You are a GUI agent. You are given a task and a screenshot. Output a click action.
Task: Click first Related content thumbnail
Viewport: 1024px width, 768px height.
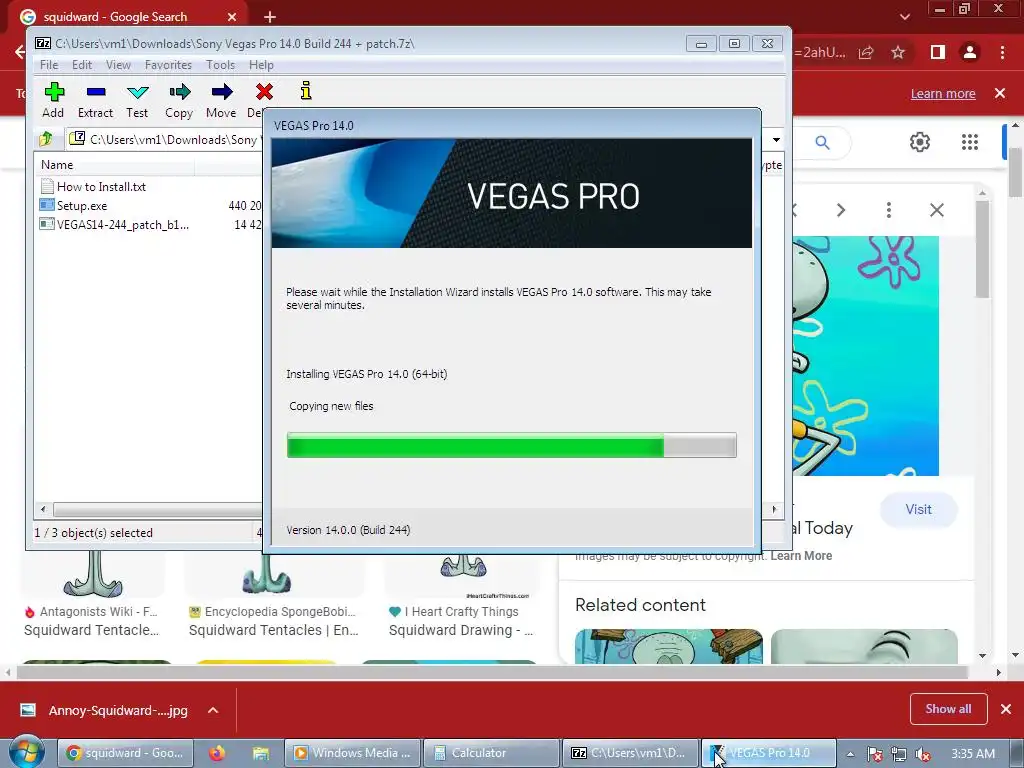(669, 647)
